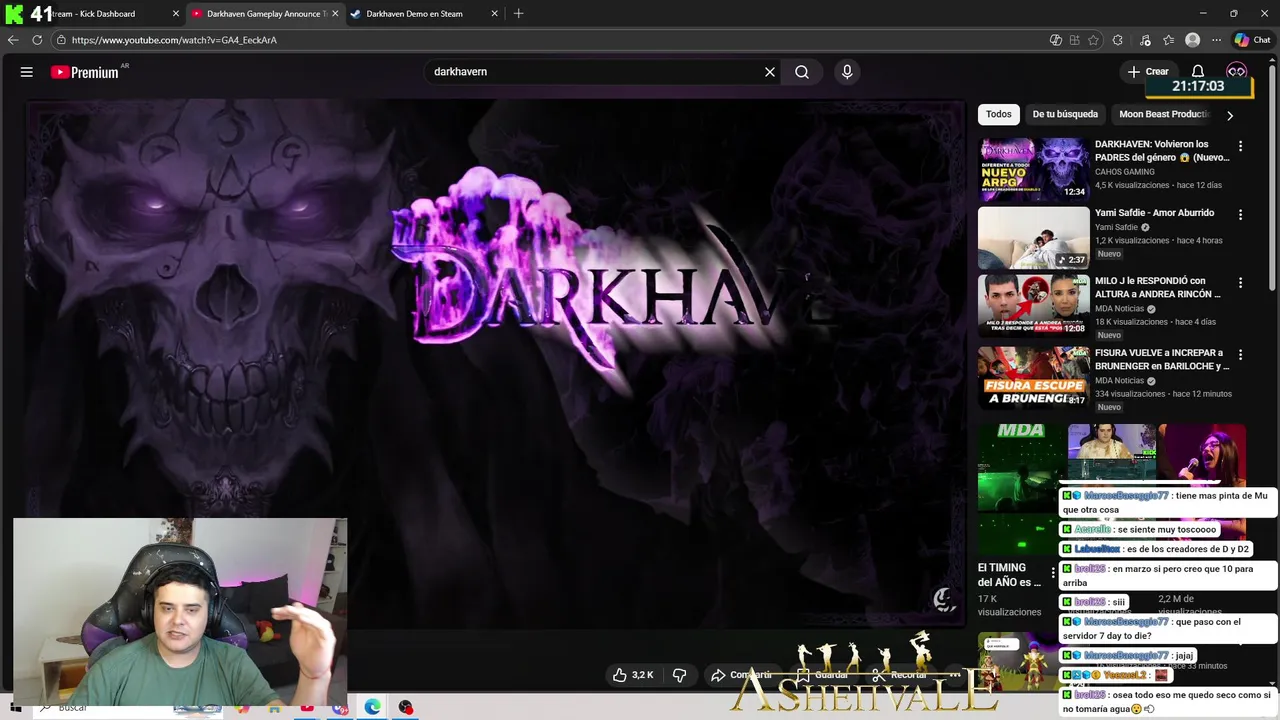Open the MILO J le RESPONDIÓ video title
Viewport: 1280px width, 720px height.
tap(1158, 288)
